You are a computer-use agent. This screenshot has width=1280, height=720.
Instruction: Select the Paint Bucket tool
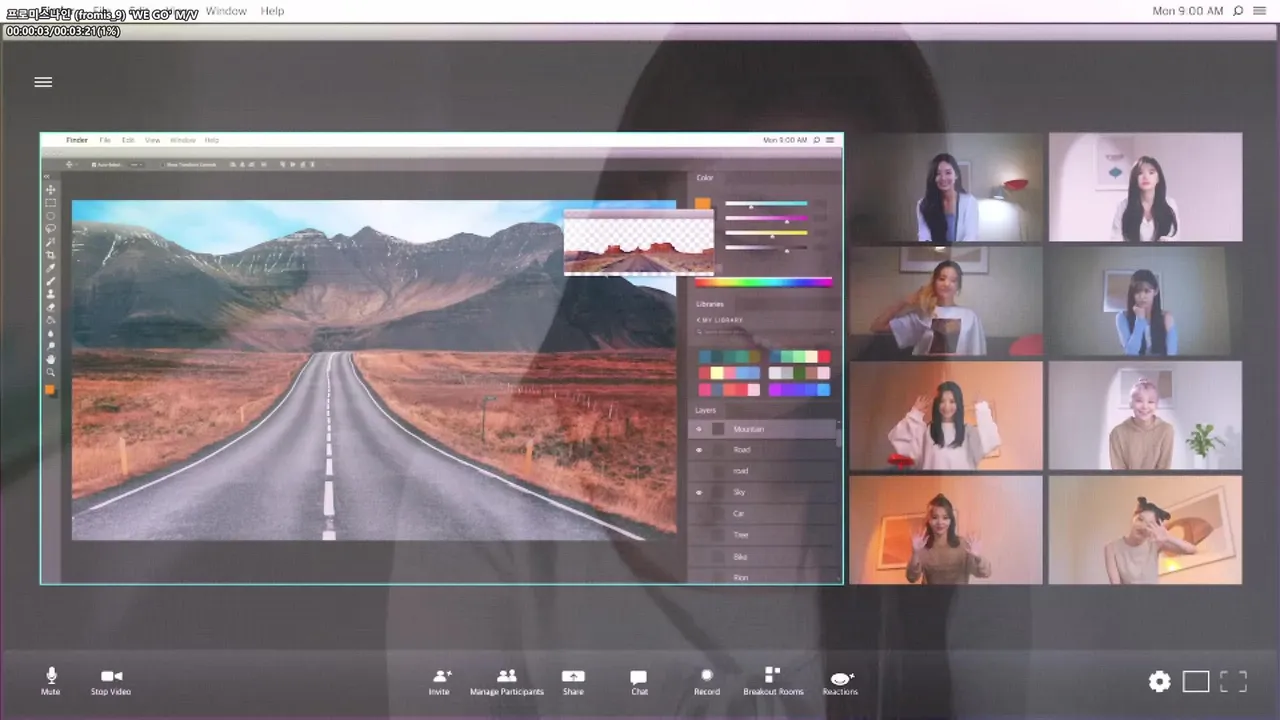pos(50,320)
